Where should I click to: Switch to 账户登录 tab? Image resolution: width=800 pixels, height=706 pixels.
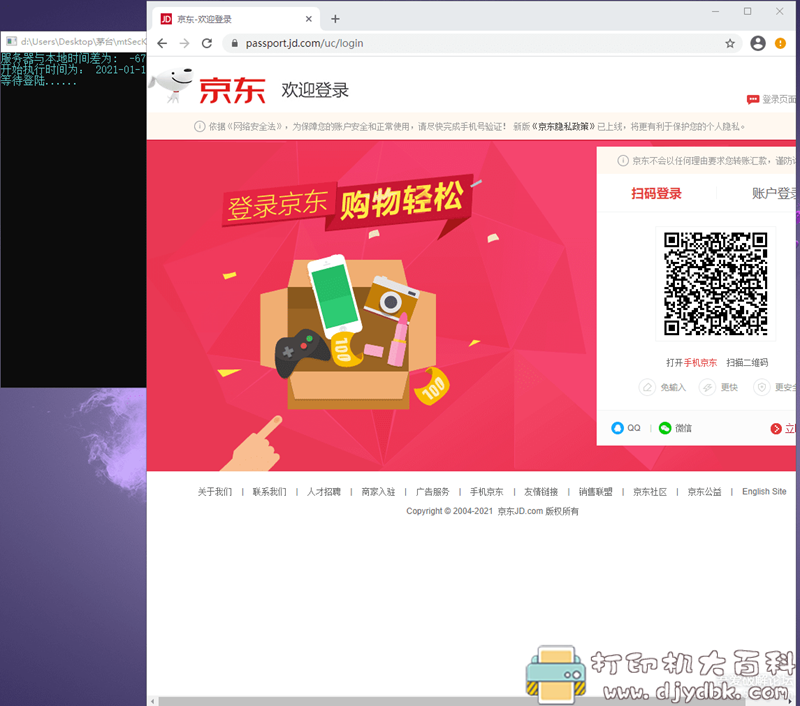click(x=773, y=193)
